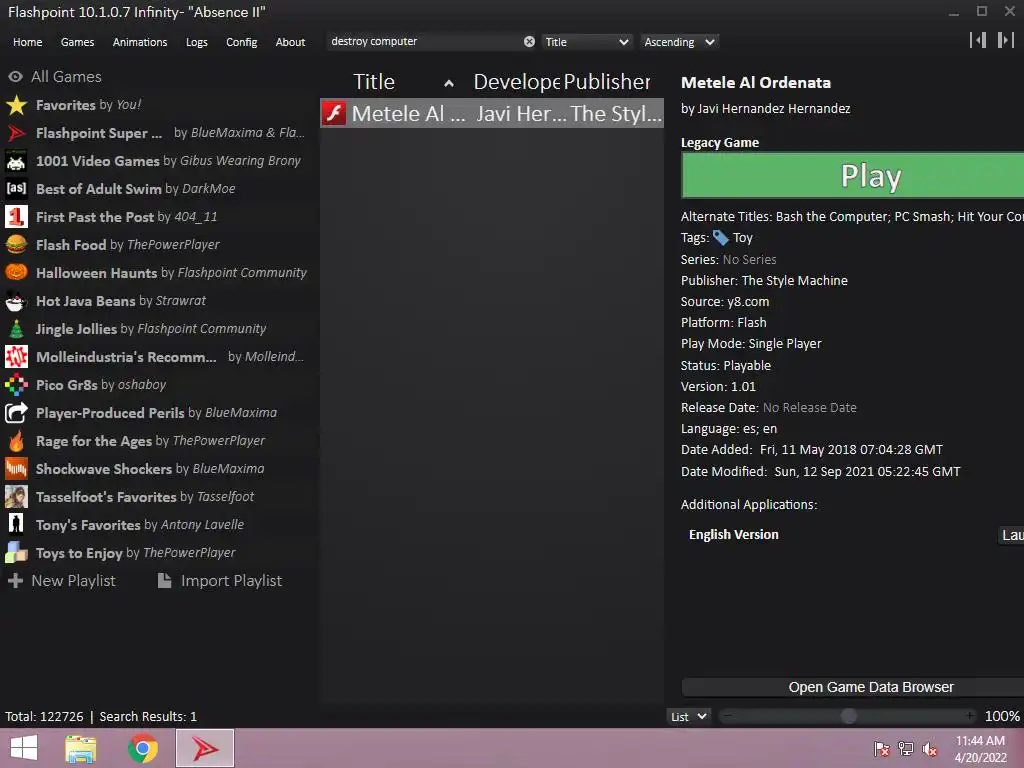Click the Flashpoint taskbar icon
The height and width of the screenshot is (768, 1024).
pos(205,748)
